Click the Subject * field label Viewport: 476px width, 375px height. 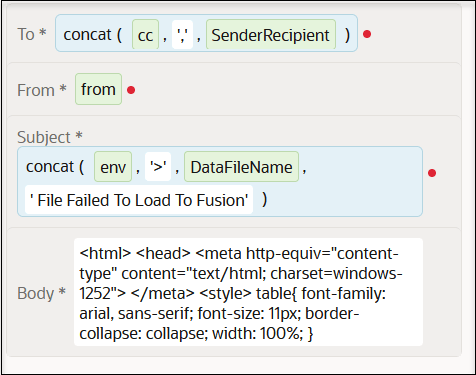(50, 137)
